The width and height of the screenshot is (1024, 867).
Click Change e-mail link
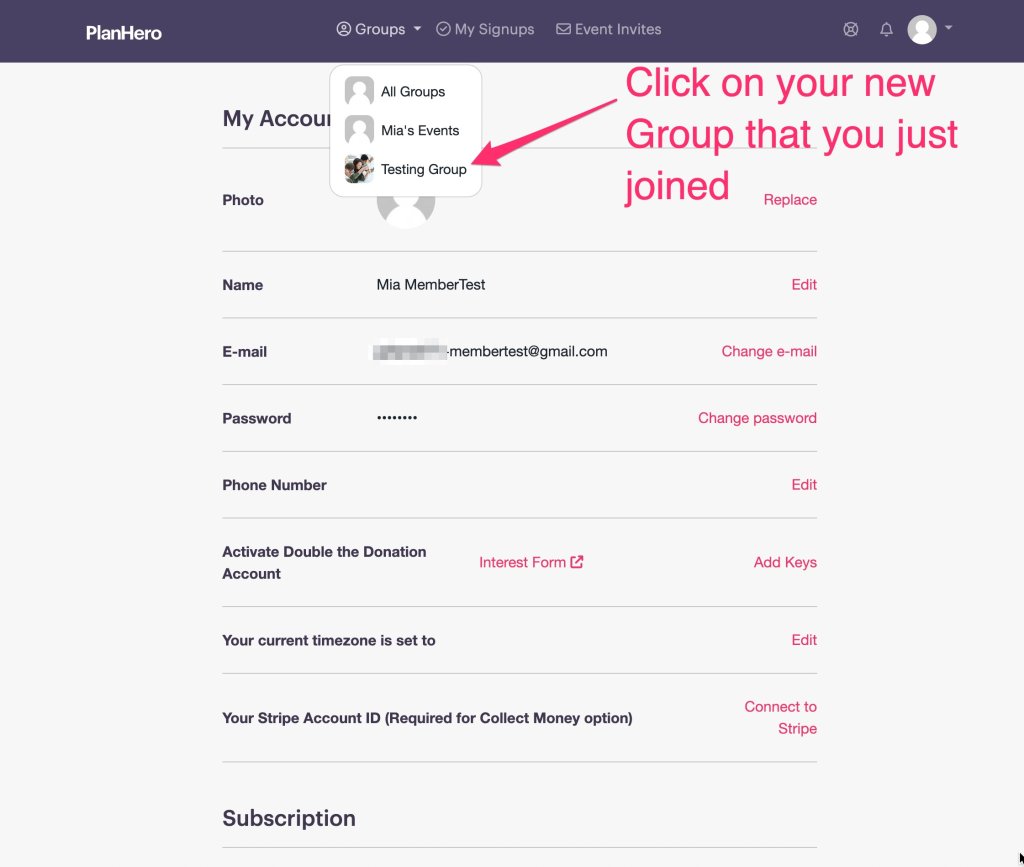point(768,352)
